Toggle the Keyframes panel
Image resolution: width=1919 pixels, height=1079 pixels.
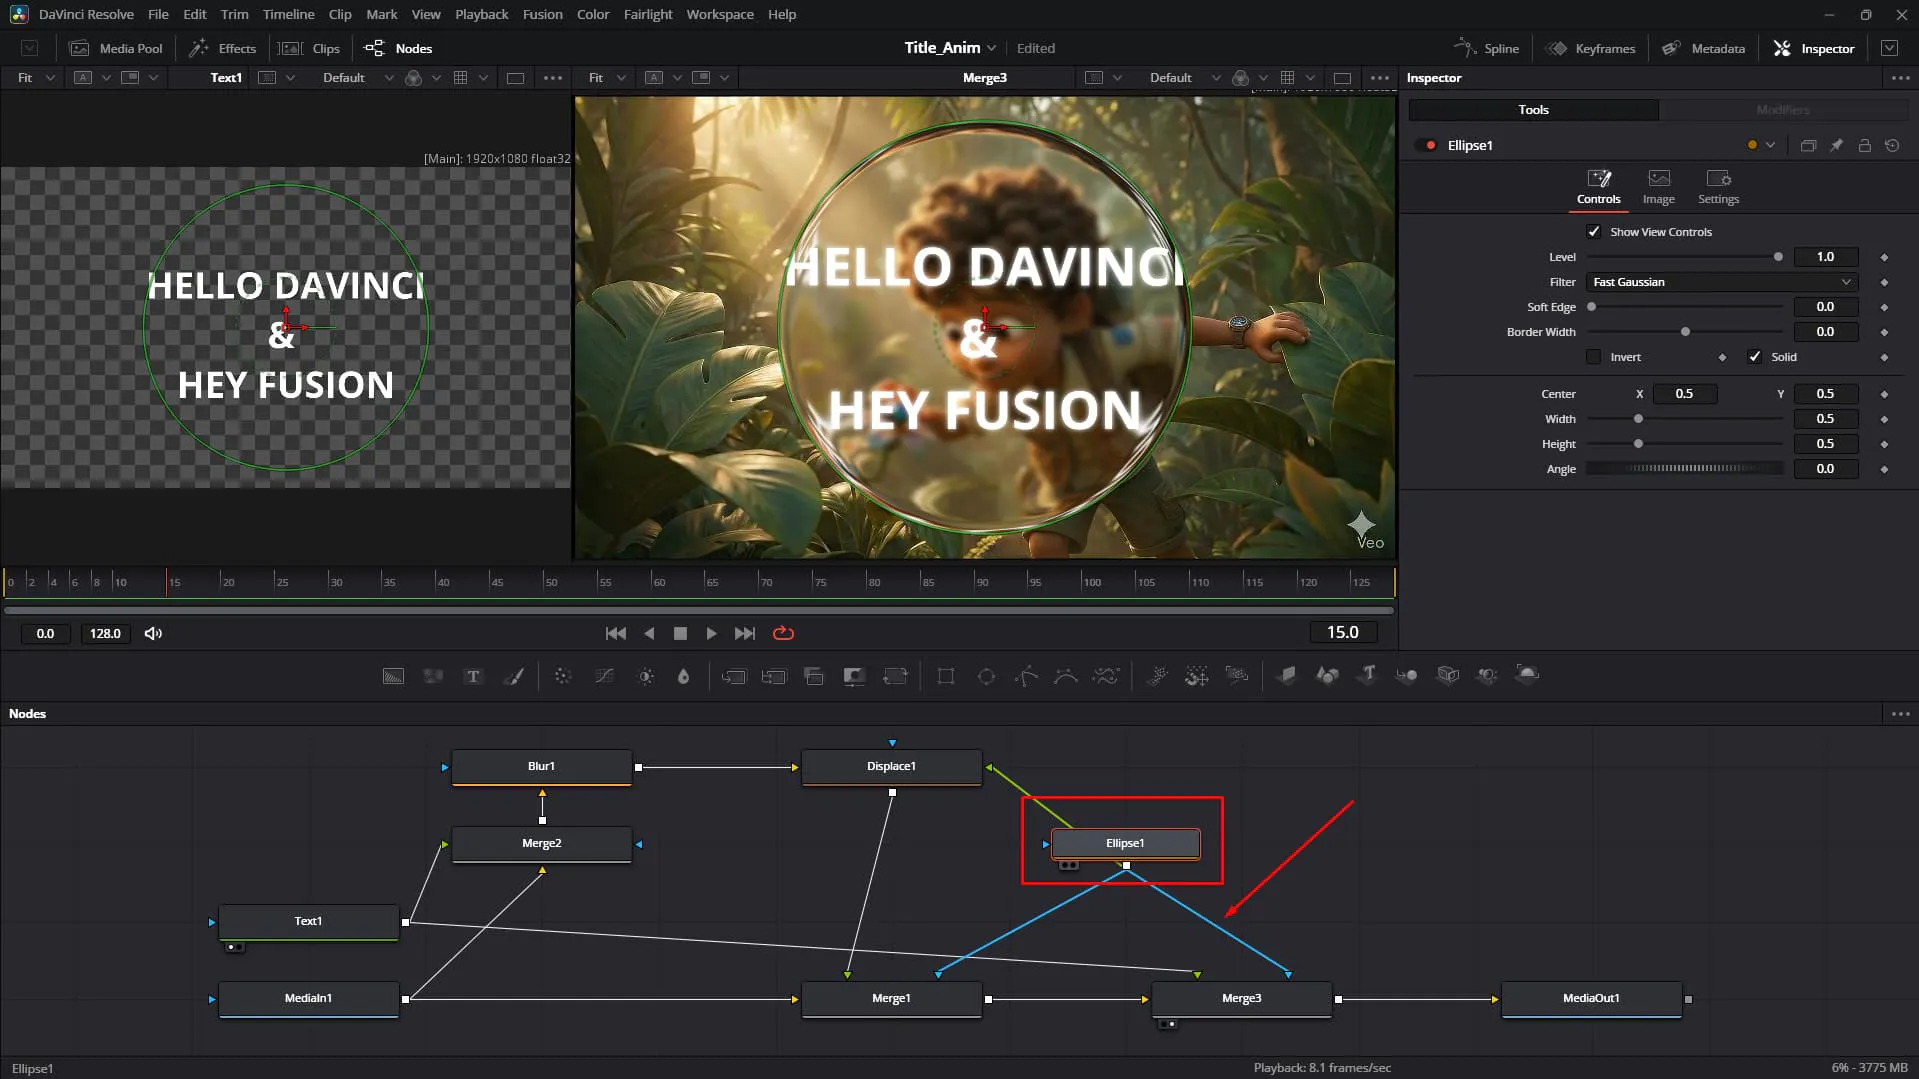[1590, 48]
